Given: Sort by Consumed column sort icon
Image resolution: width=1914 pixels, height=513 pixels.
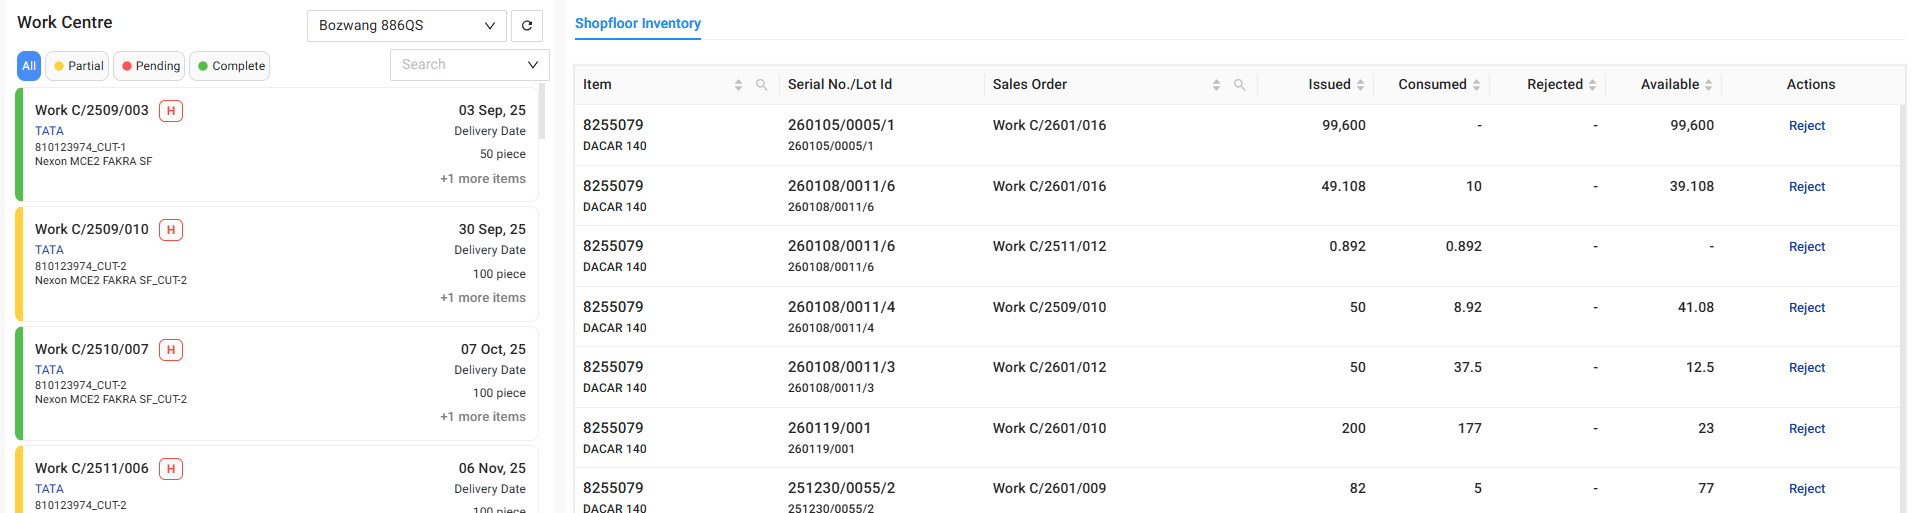Looking at the screenshot, I should pos(1476,85).
